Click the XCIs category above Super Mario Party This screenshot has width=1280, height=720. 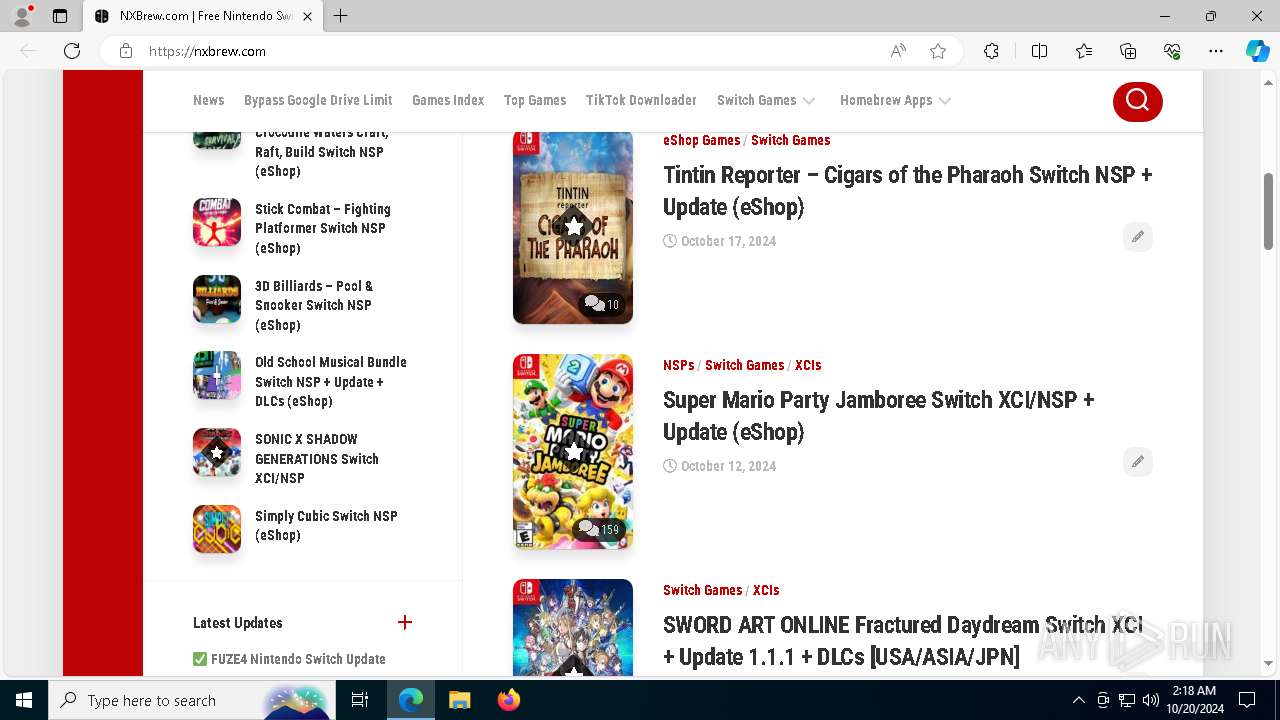point(808,365)
